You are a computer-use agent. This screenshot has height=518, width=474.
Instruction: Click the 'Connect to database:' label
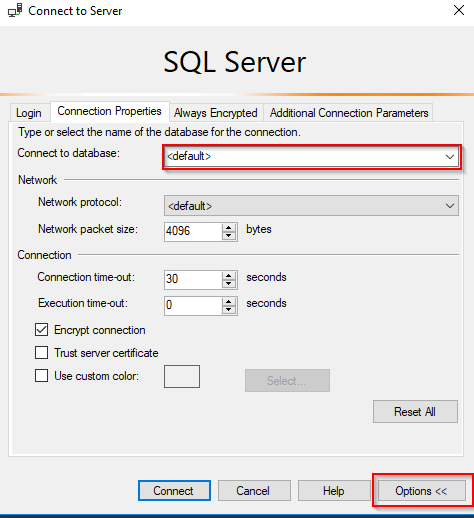[69, 153]
